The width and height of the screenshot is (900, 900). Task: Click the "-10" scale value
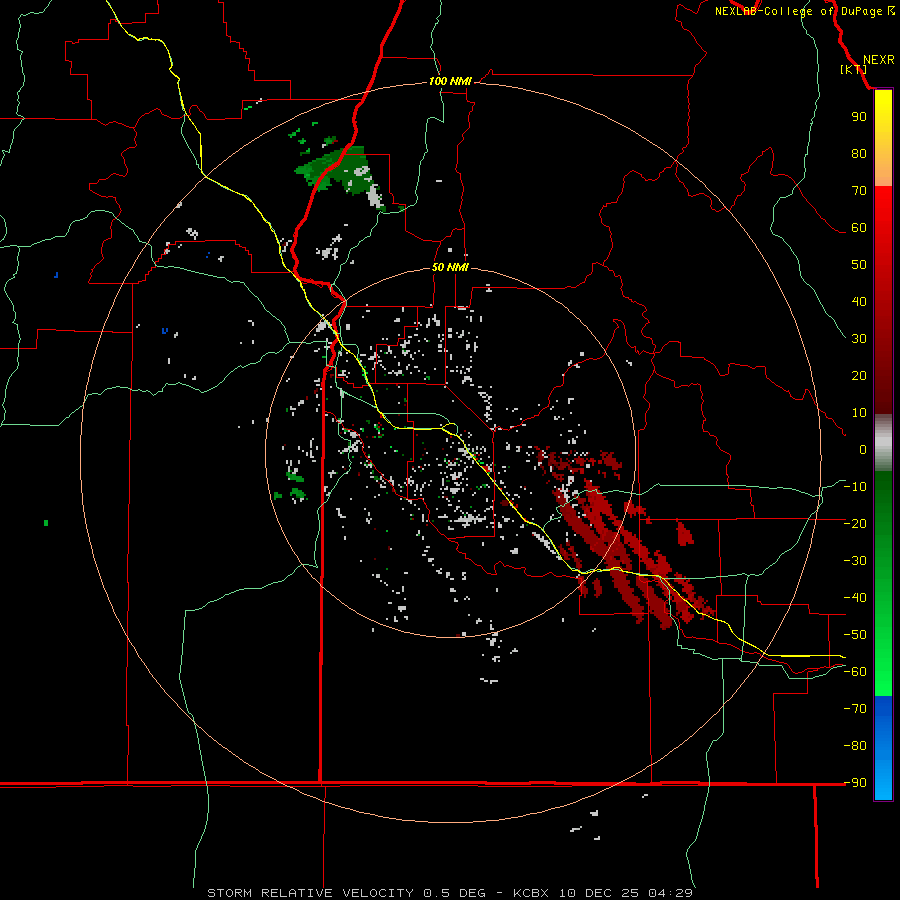[x=855, y=487]
